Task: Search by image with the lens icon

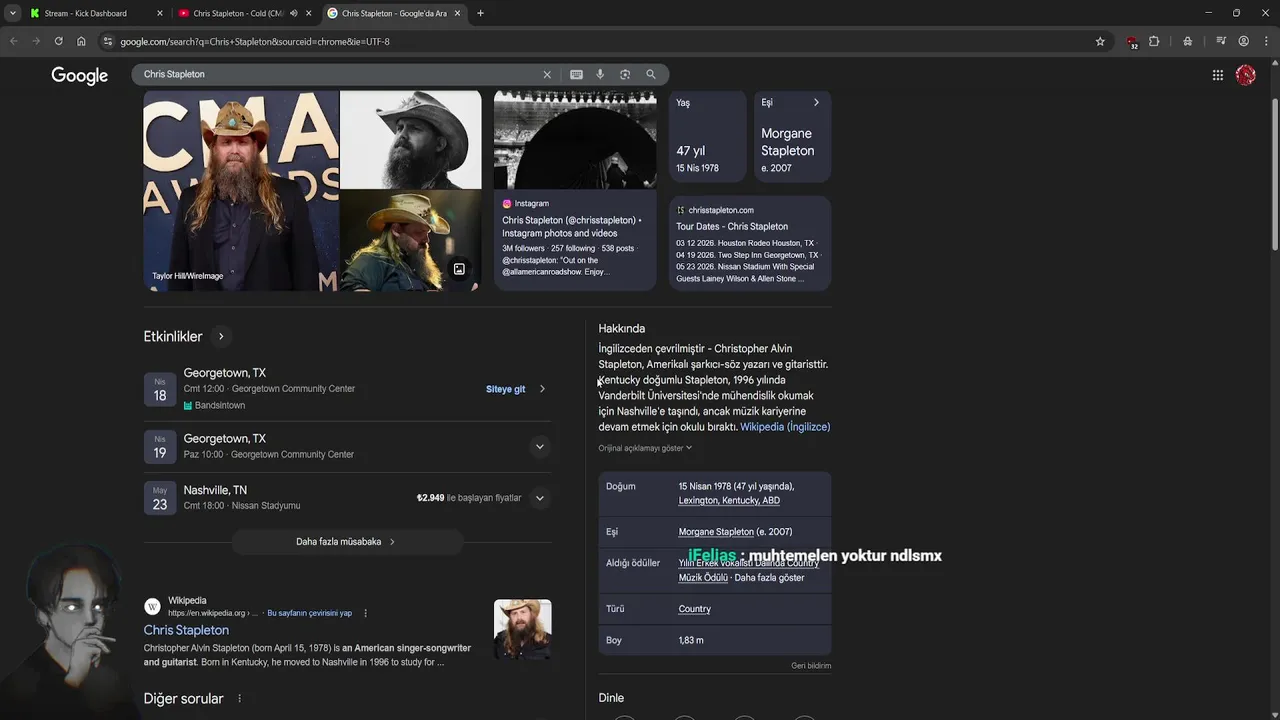Action: 625,74
